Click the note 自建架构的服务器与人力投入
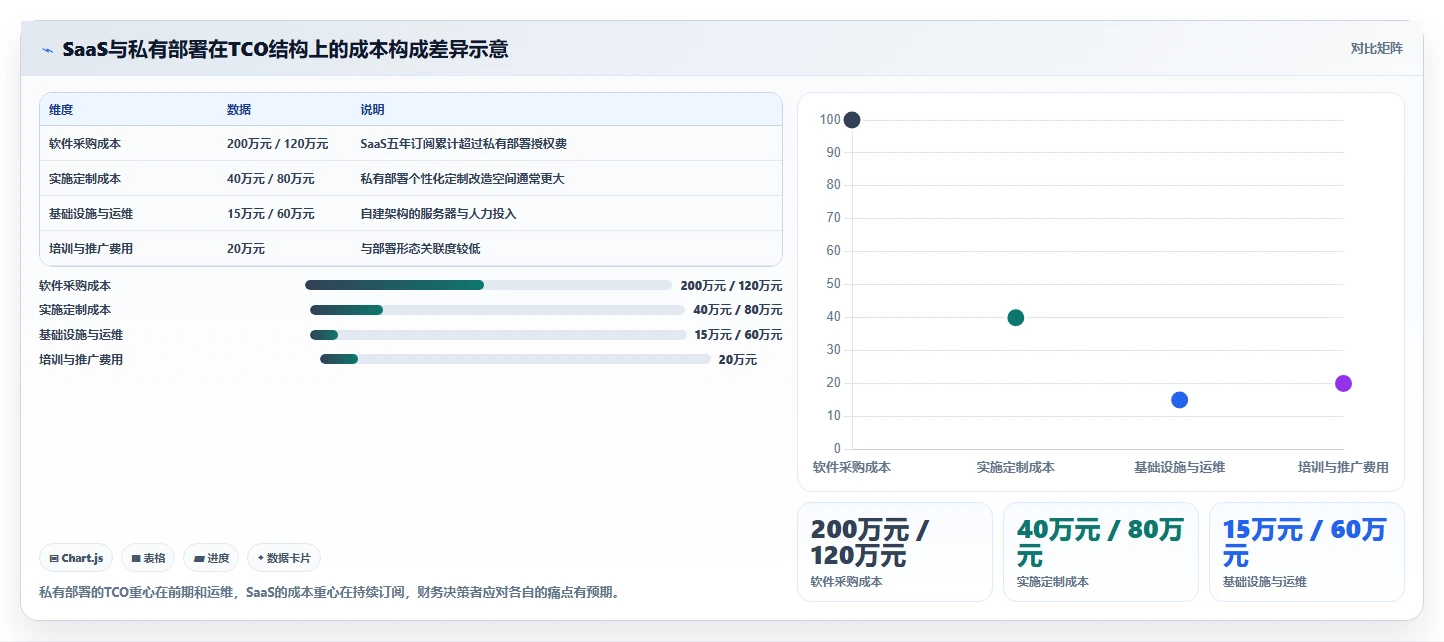The width and height of the screenshot is (1444, 642). click(438, 214)
